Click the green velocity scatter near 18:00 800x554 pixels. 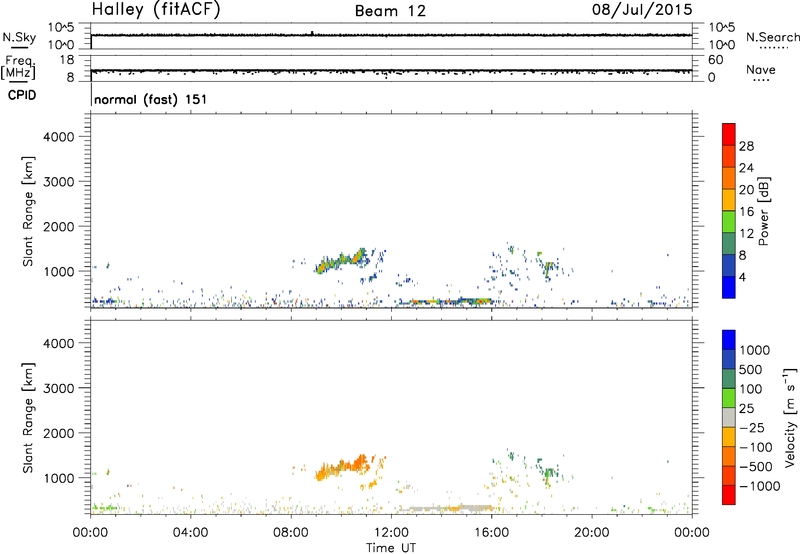click(548, 472)
